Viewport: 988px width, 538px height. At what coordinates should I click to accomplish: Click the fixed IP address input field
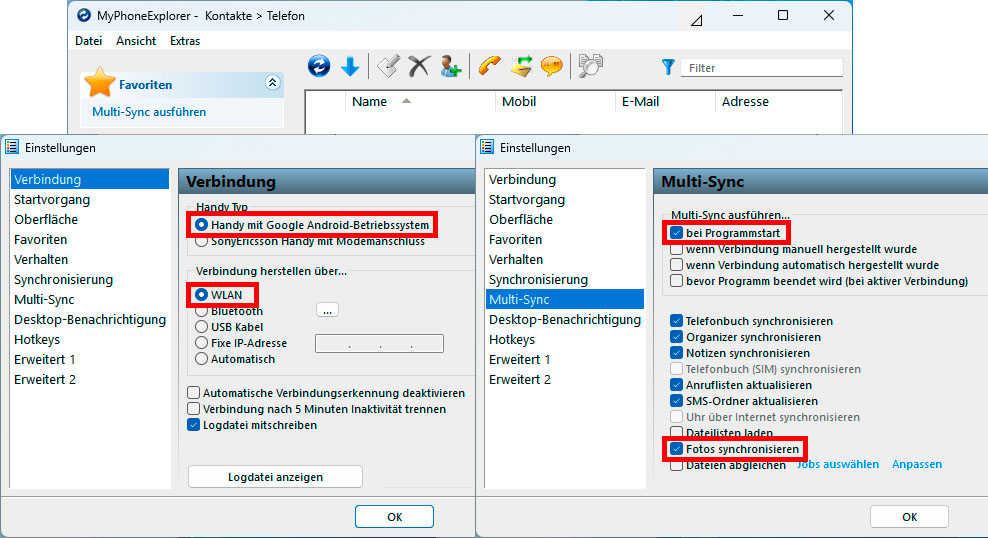379,343
